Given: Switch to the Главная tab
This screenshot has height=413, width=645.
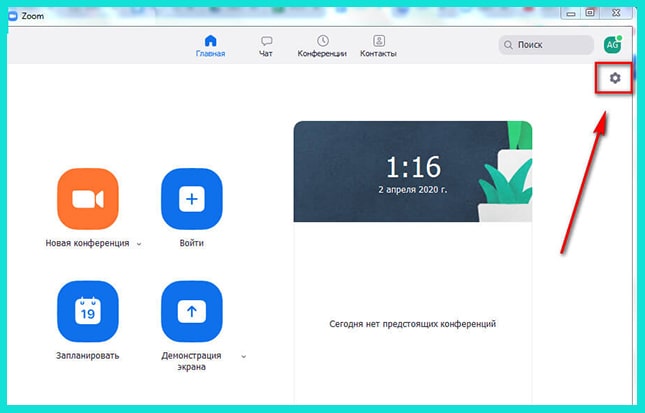Looking at the screenshot, I should 210,46.
